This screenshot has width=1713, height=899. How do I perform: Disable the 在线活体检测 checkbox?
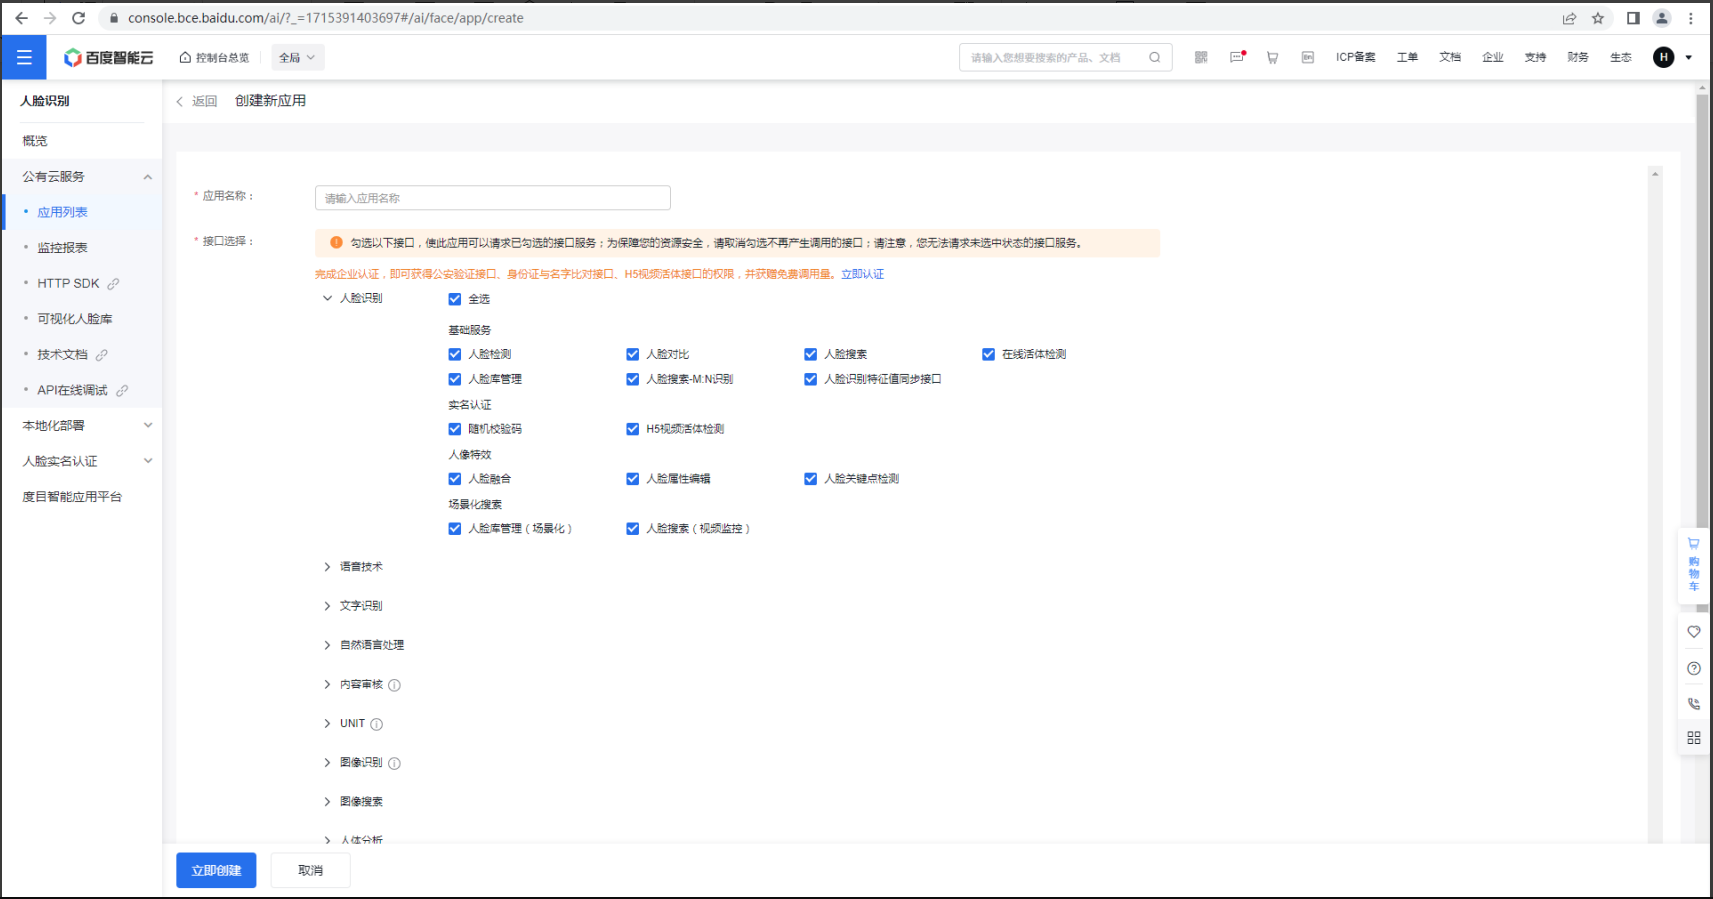pos(988,354)
